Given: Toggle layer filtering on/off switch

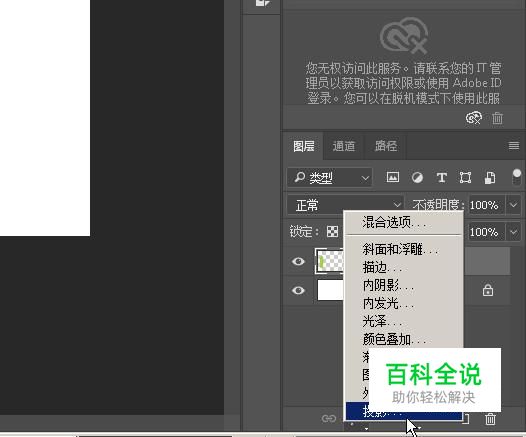Looking at the screenshot, I should tap(517, 177).
